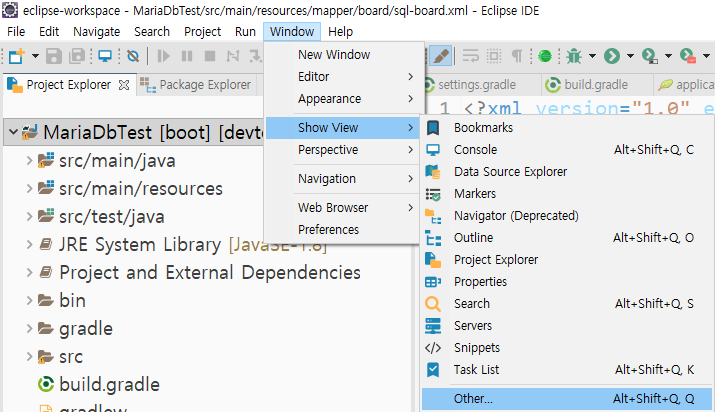Expand Project and External Dependencies
Screen dimensions: 715x412
coord(29,273)
